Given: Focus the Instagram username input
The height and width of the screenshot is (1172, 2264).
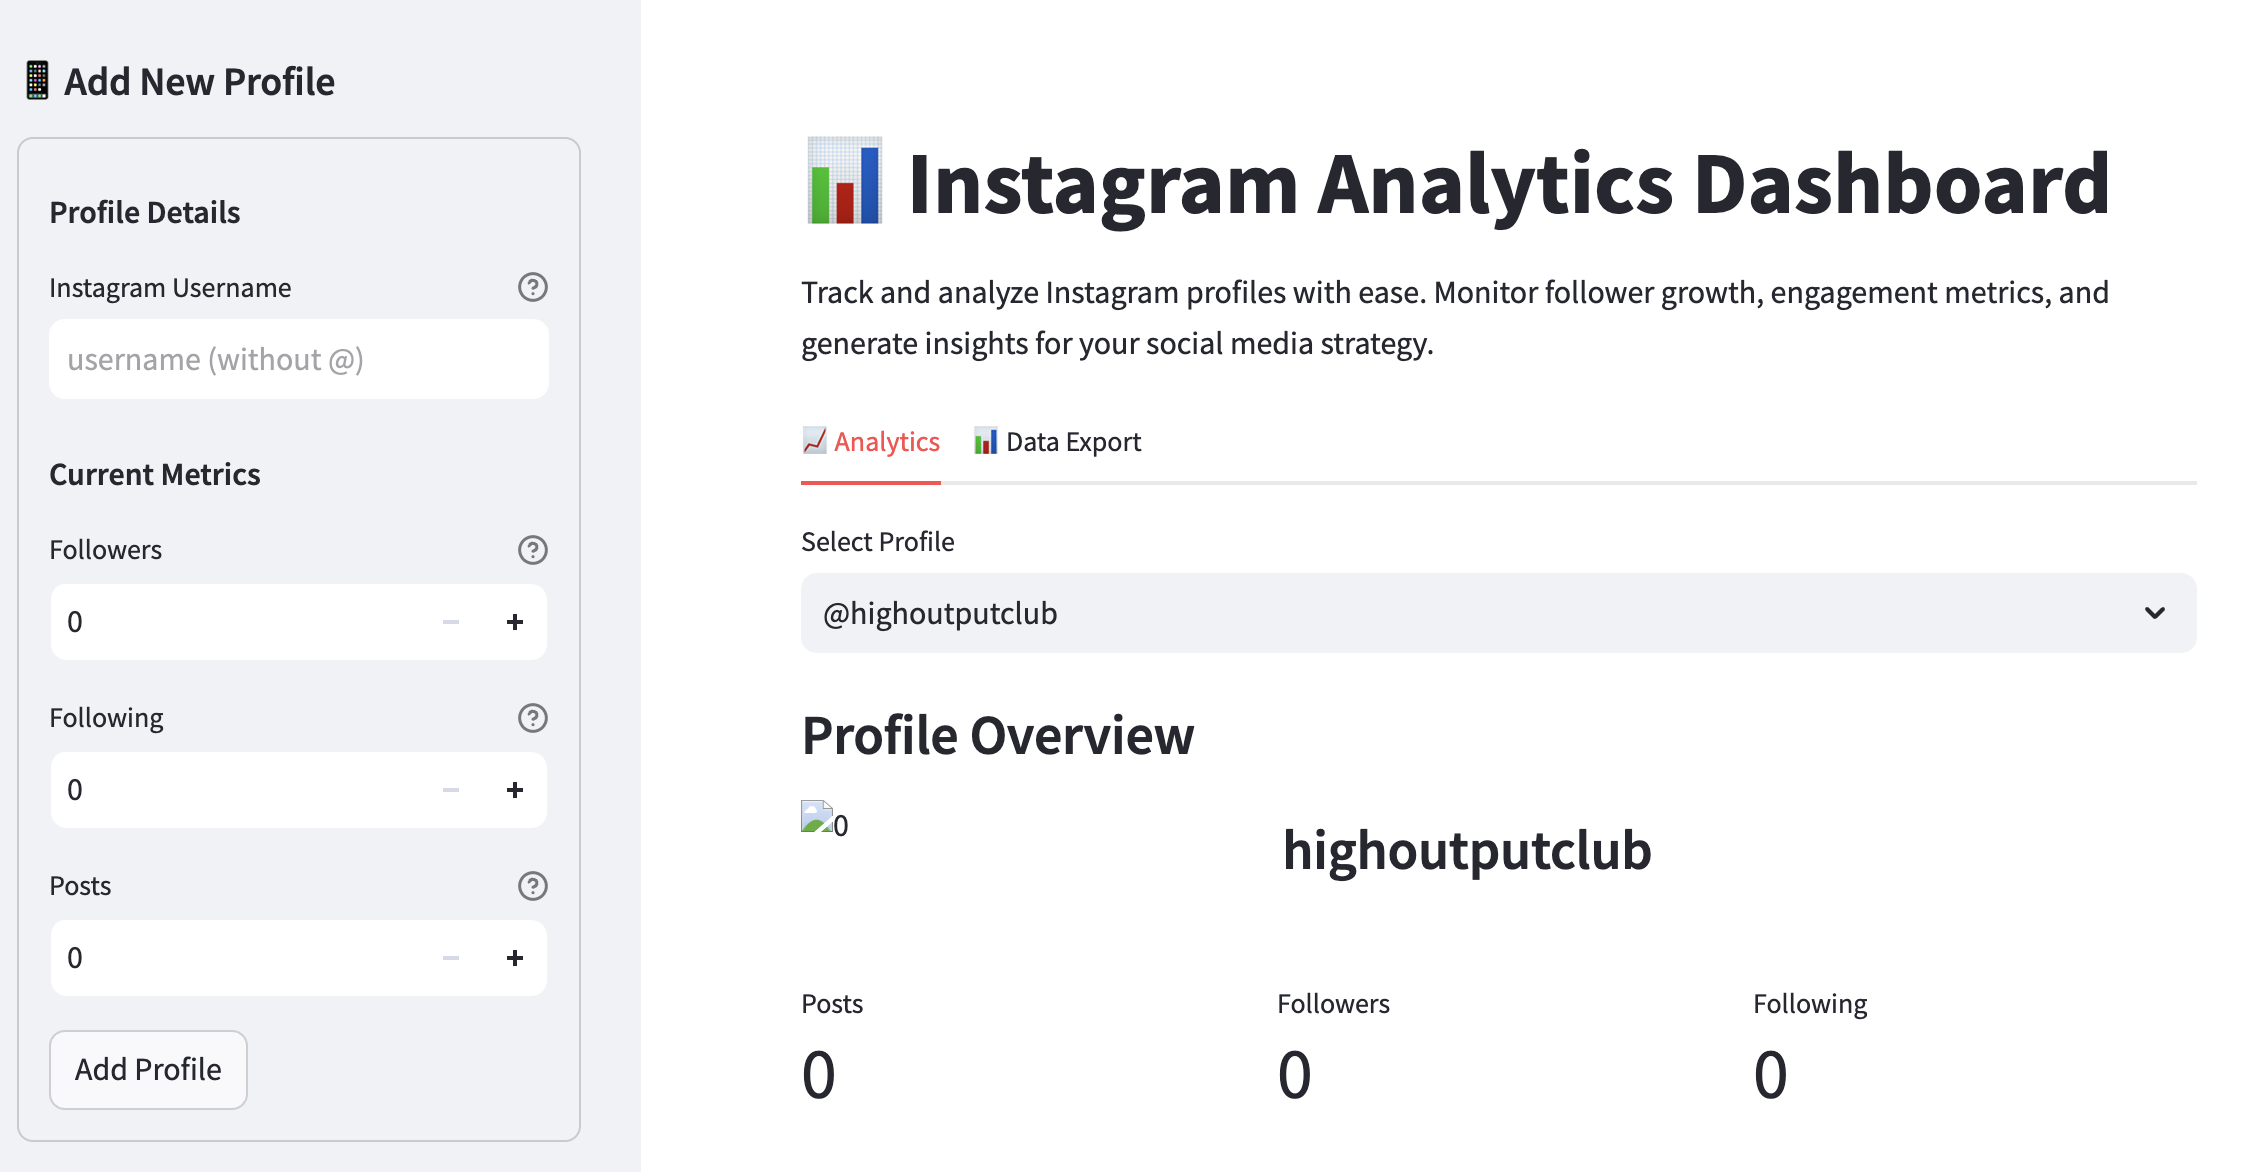Looking at the screenshot, I should click(x=298, y=360).
